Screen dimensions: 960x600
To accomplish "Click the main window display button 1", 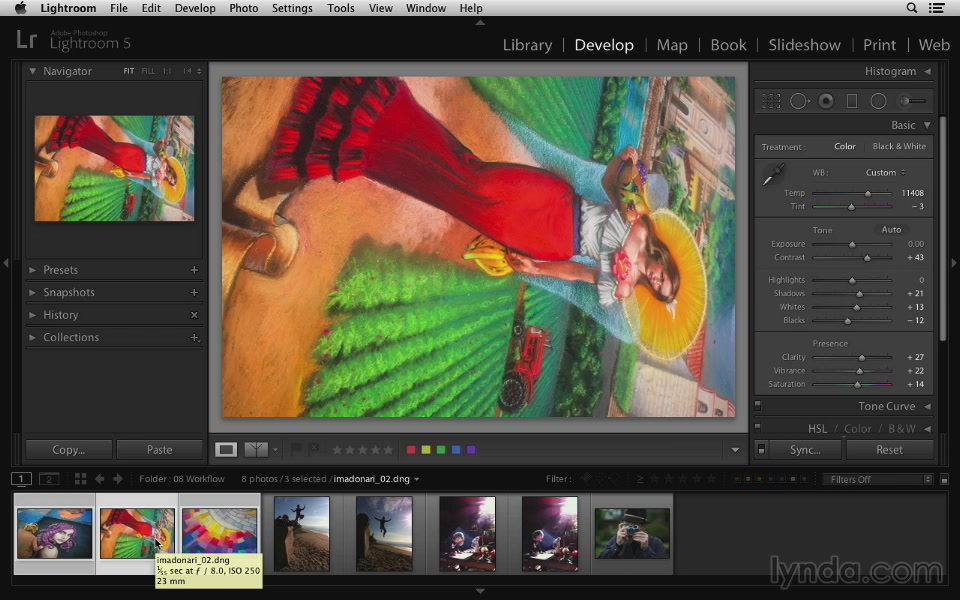I will [21, 479].
